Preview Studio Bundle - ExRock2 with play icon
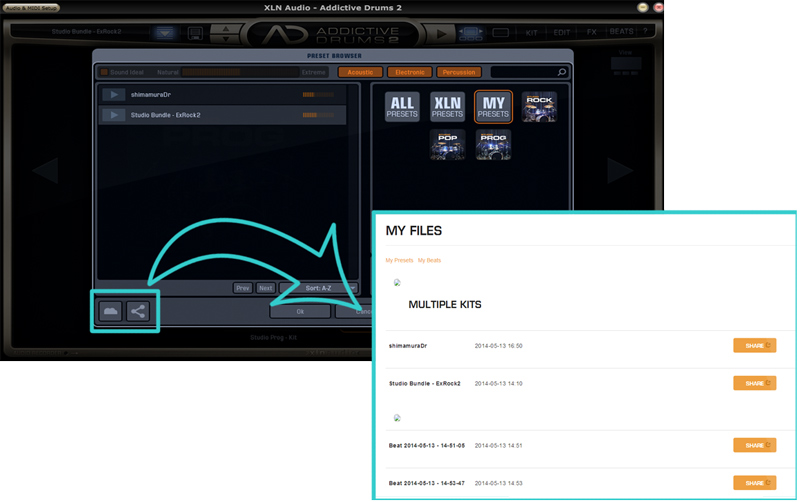The height and width of the screenshot is (502, 800). click(x=113, y=115)
